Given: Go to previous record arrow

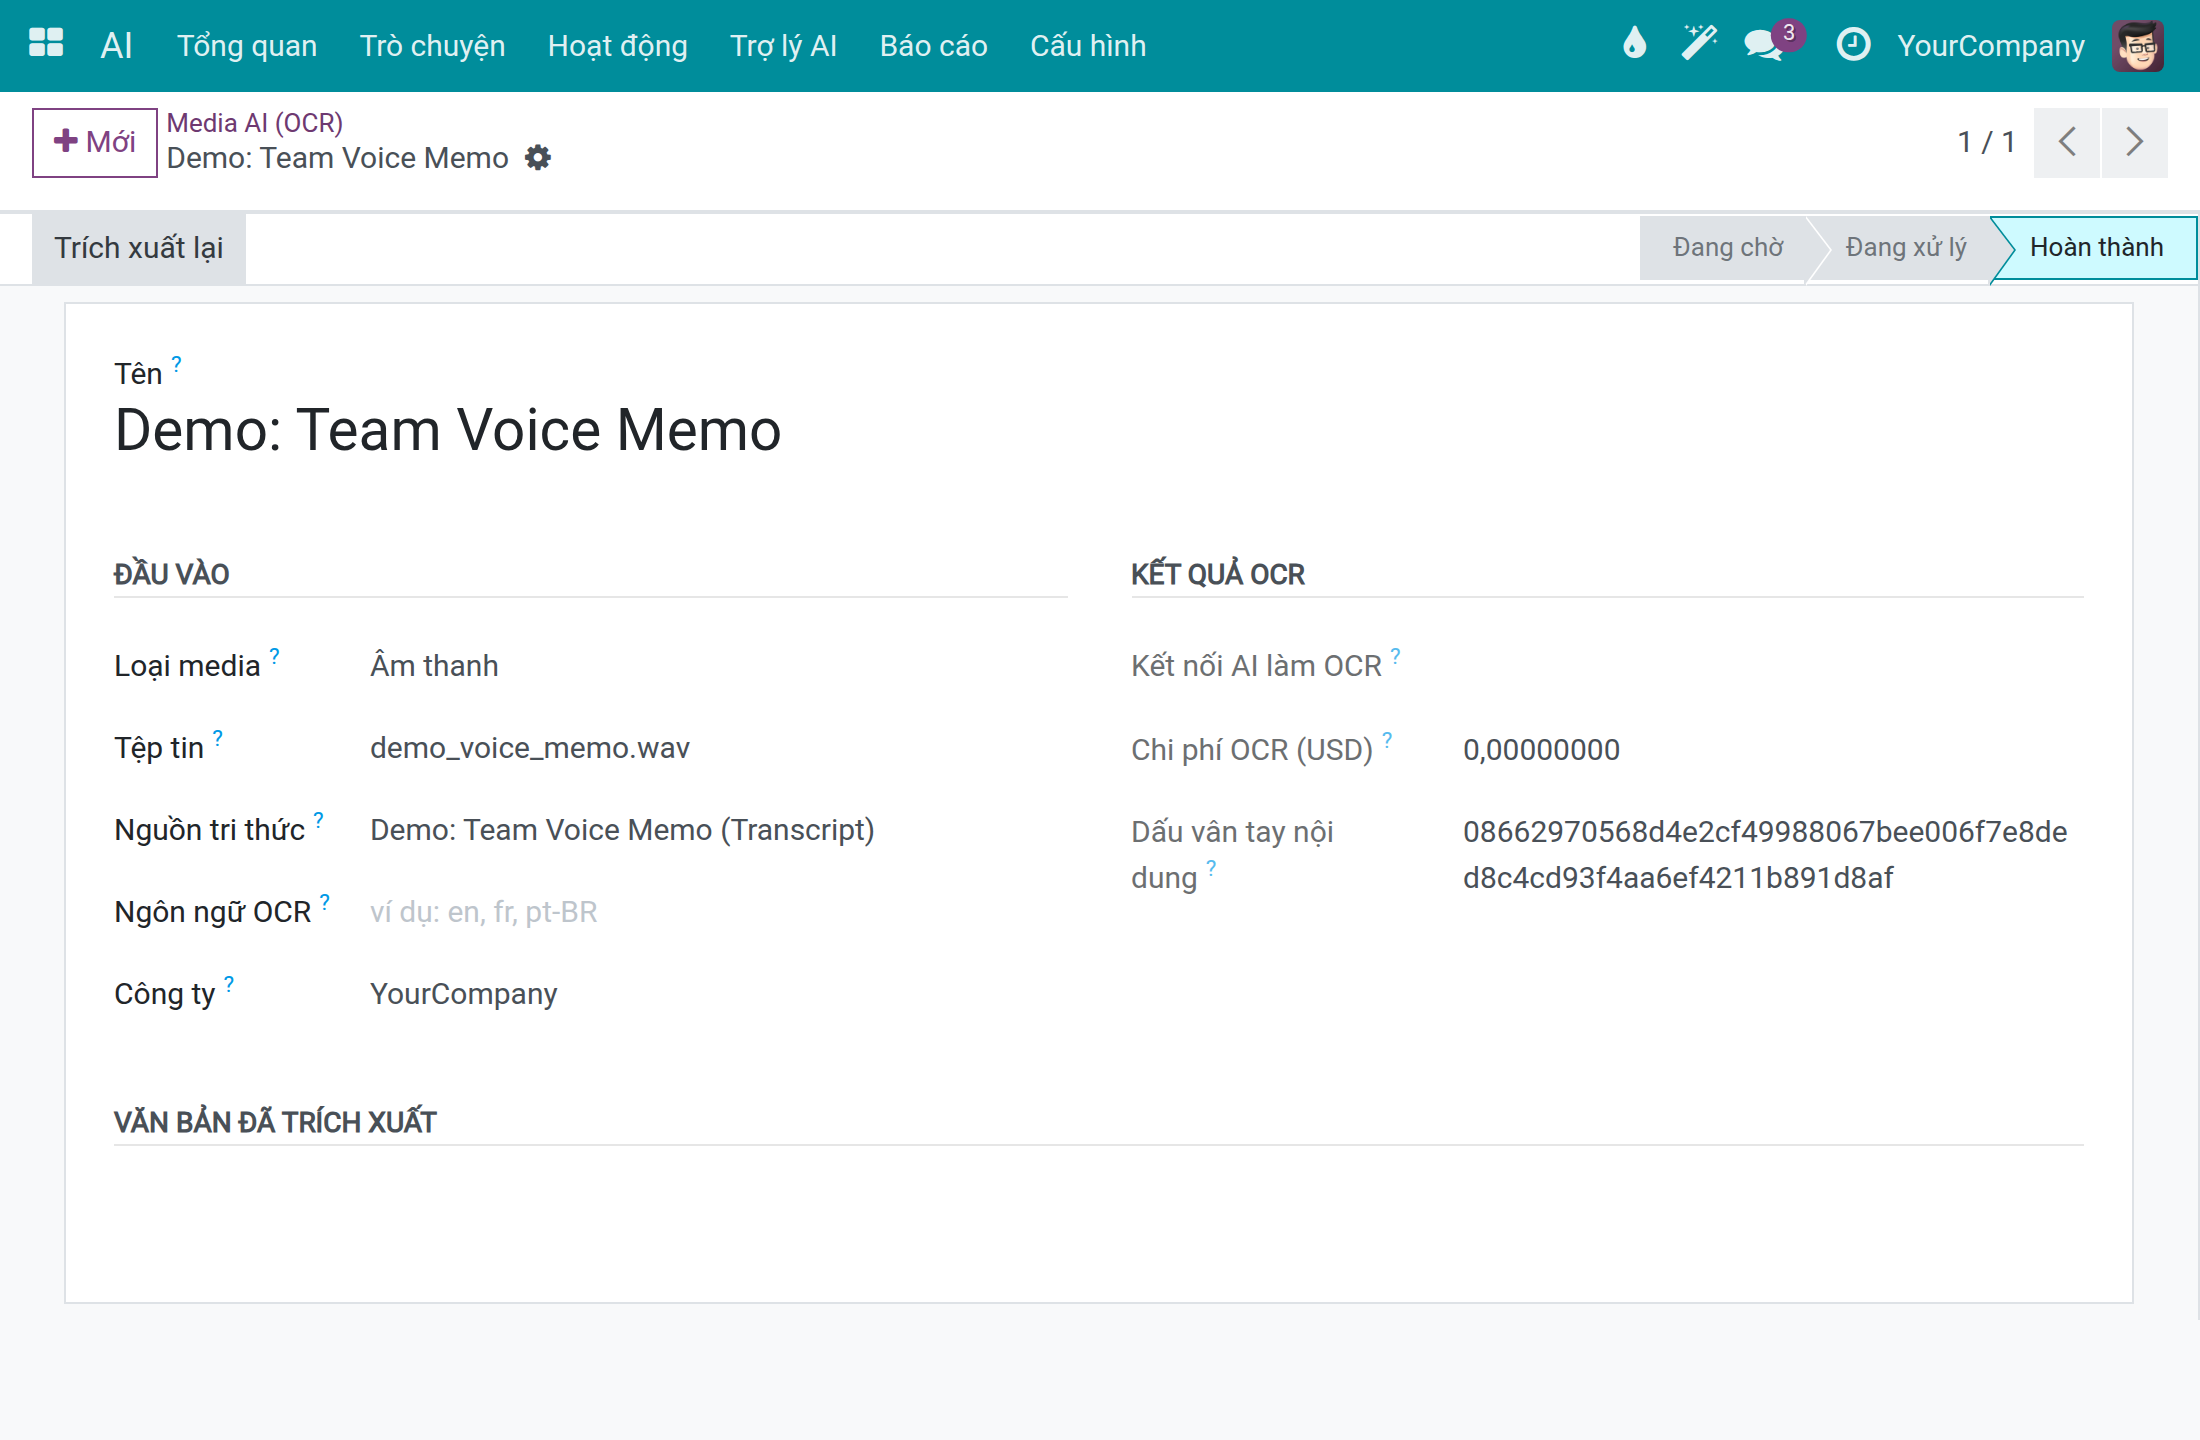Looking at the screenshot, I should [x=2067, y=142].
